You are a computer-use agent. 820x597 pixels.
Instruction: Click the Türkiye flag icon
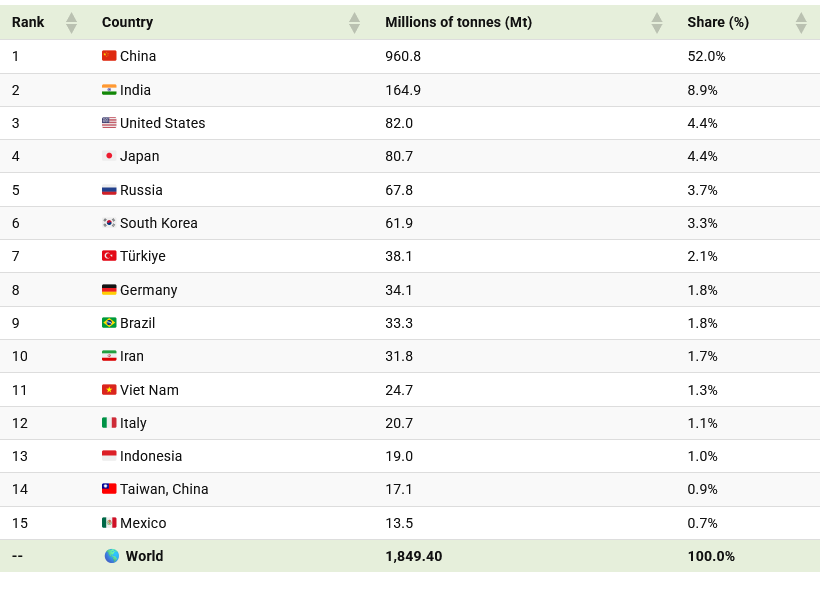click(x=109, y=256)
